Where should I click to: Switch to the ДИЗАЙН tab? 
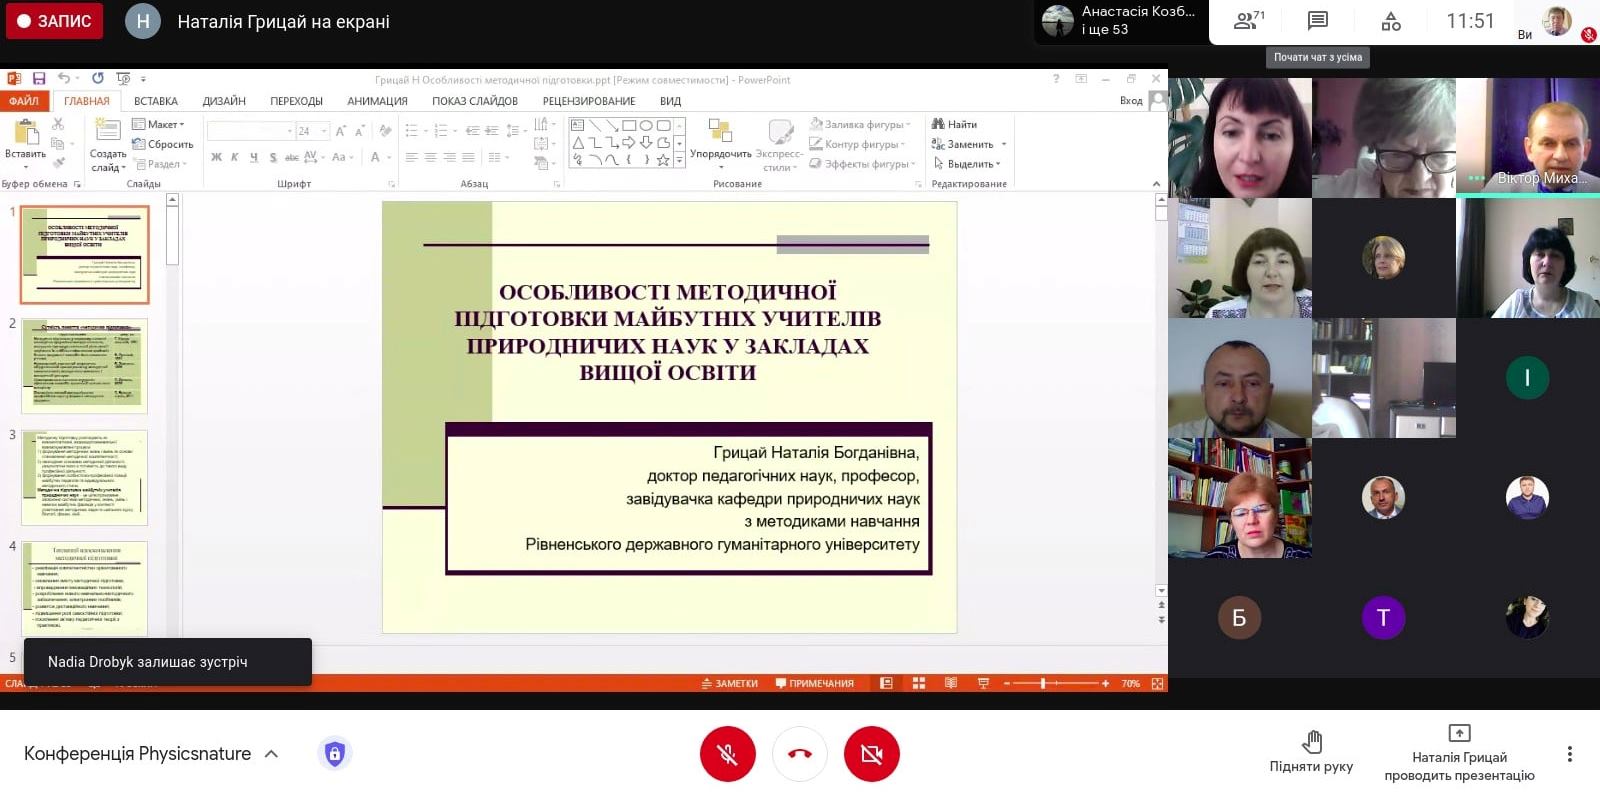224,101
